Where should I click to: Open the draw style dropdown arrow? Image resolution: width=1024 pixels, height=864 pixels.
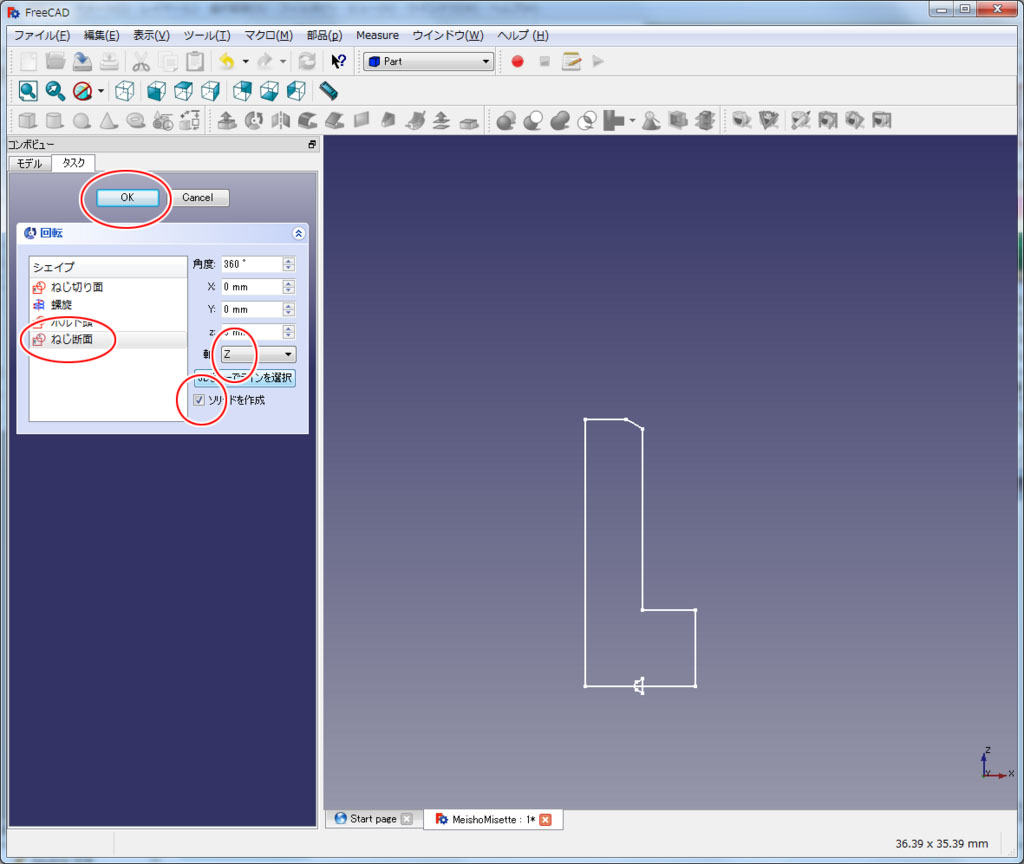click(x=101, y=91)
